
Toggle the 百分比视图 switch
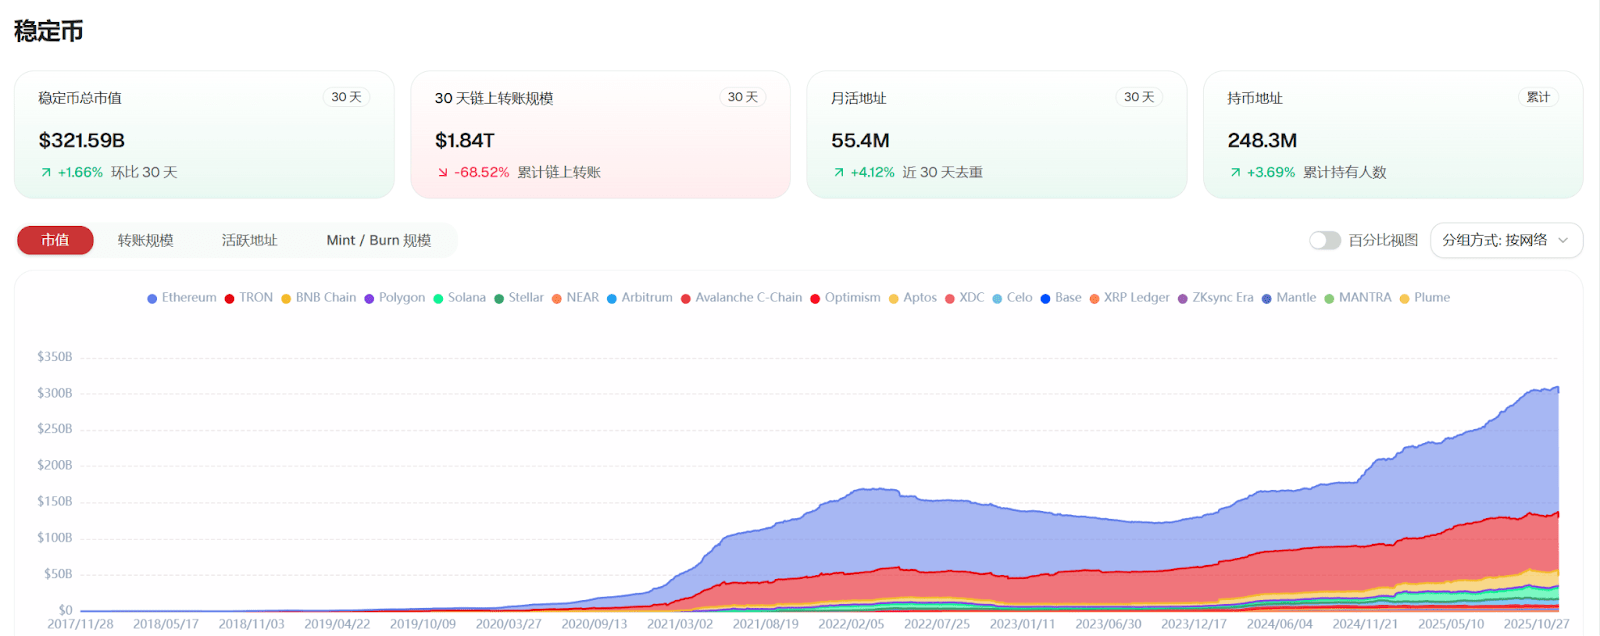(x=1325, y=240)
